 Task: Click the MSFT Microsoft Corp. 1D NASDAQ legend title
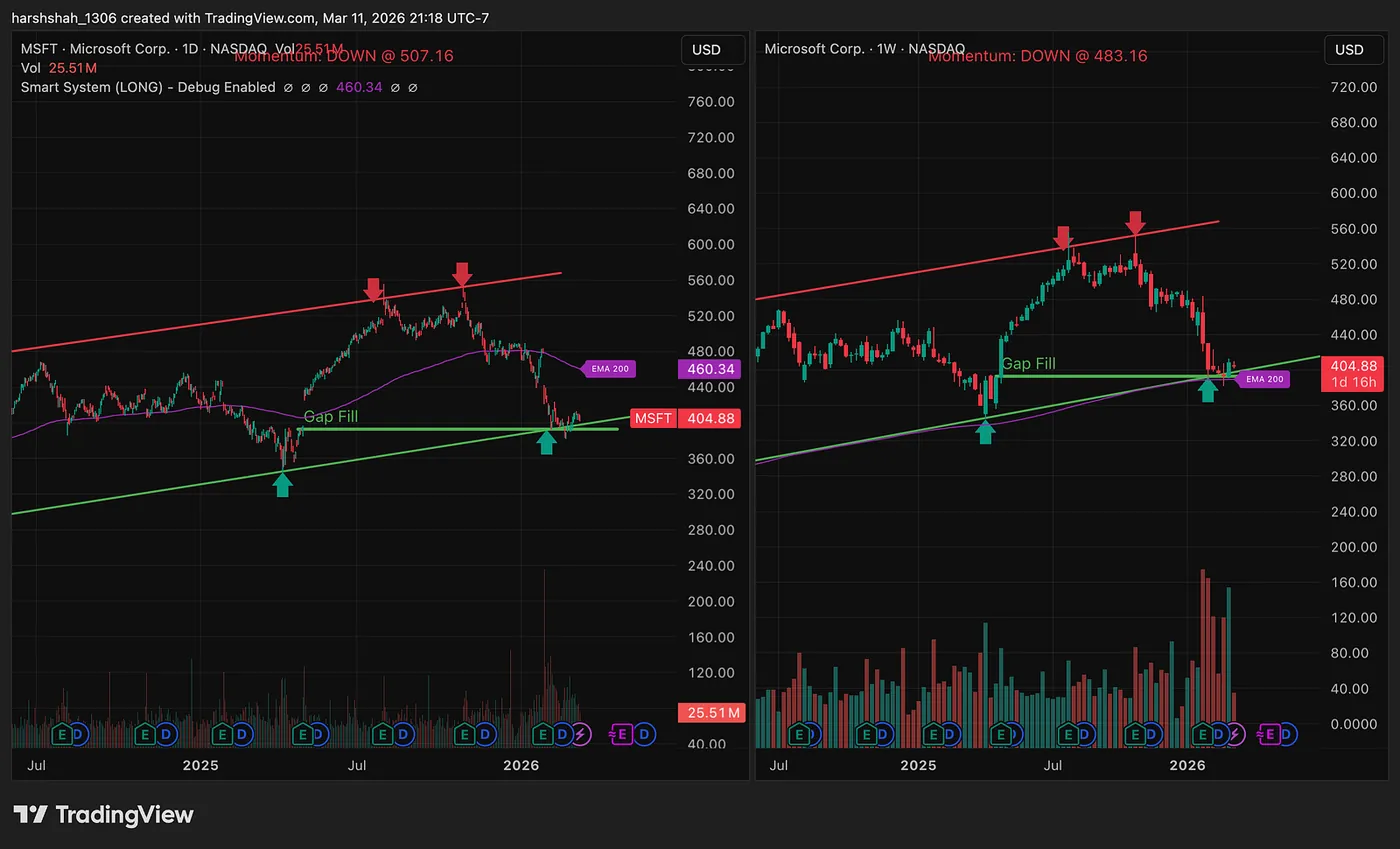(145, 48)
